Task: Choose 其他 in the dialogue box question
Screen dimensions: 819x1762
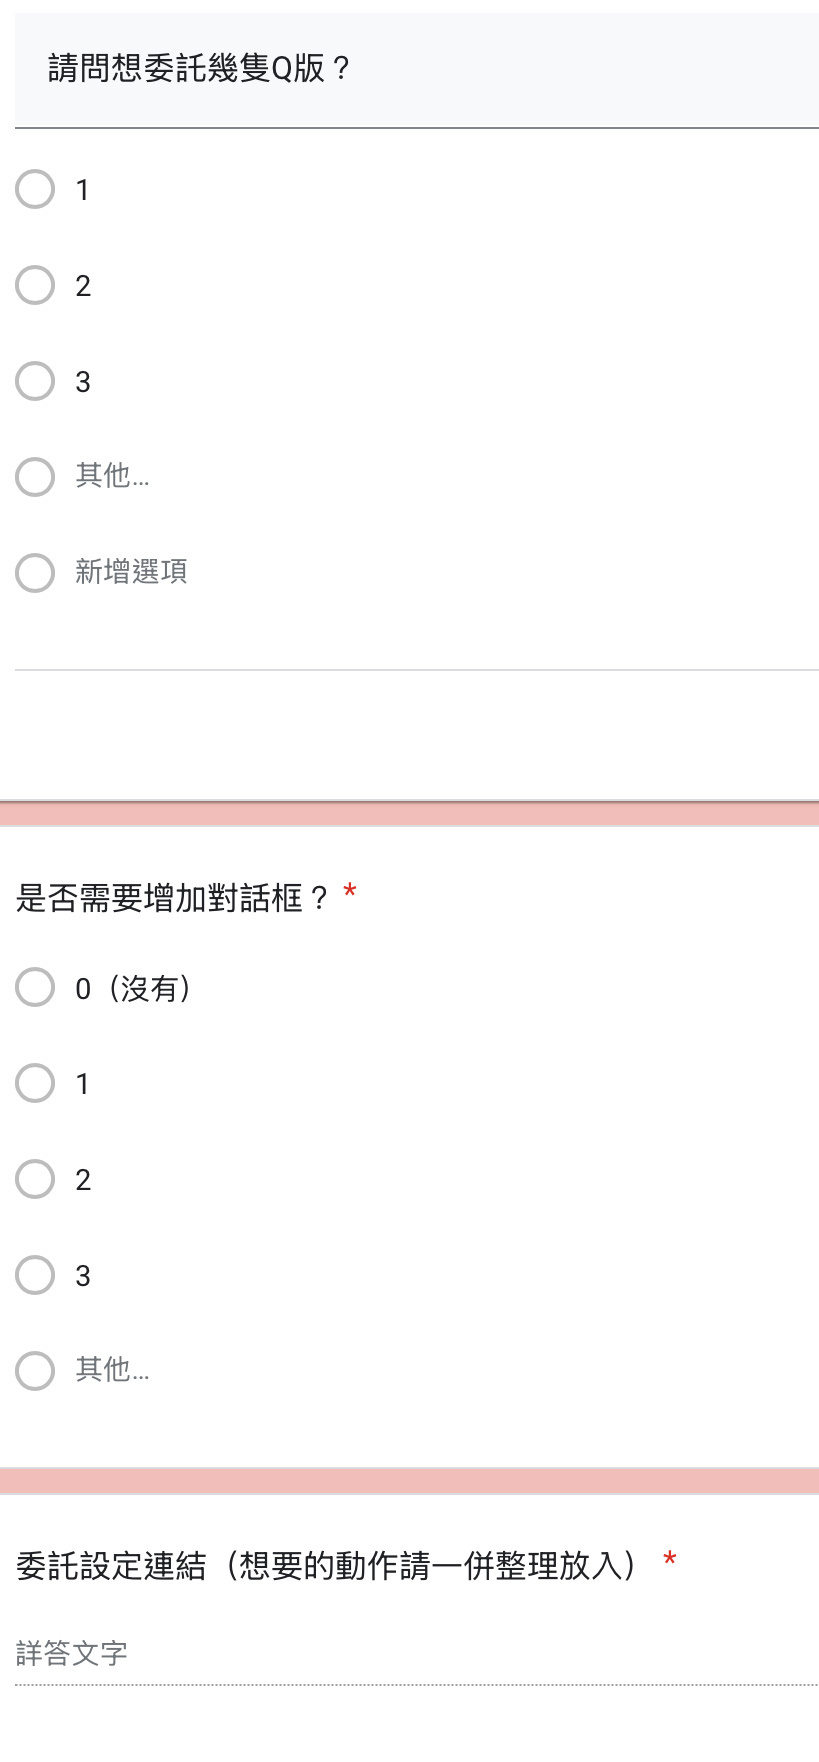Action: click(35, 1371)
